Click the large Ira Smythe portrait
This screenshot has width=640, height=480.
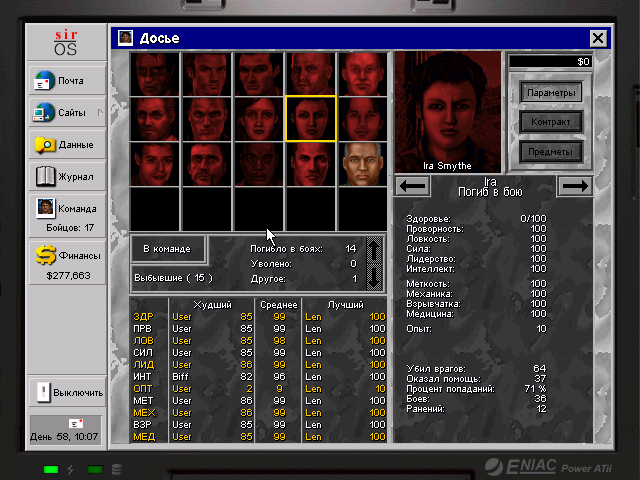coord(448,111)
